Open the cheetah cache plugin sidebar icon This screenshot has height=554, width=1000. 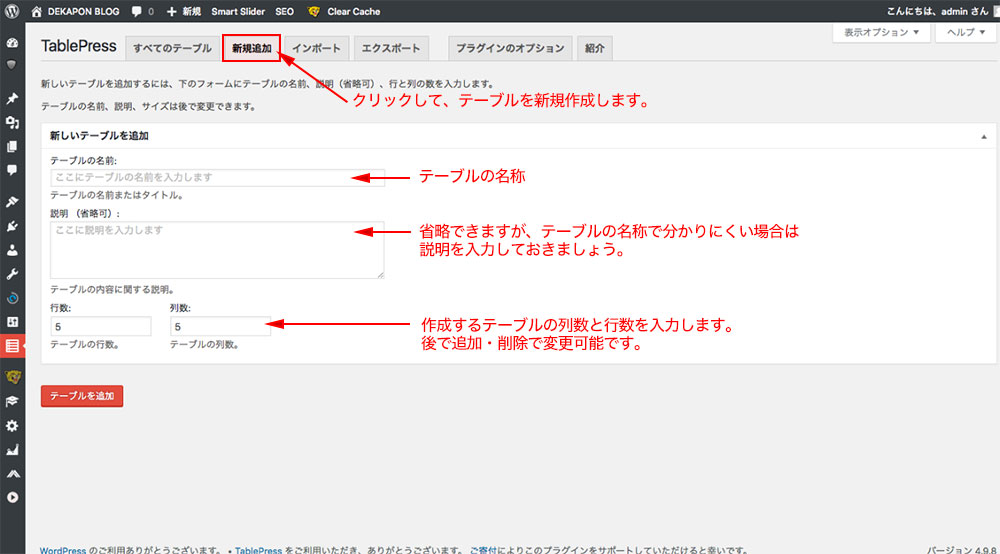pos(13,377)
